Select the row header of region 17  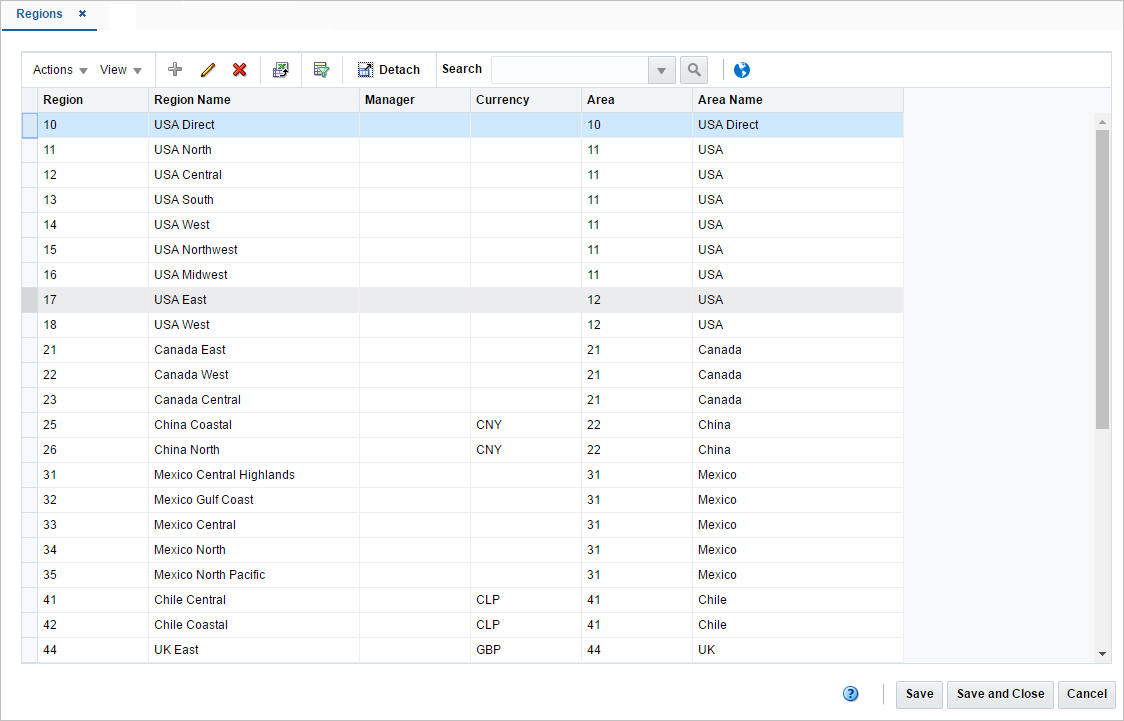(x=29, y=300)
